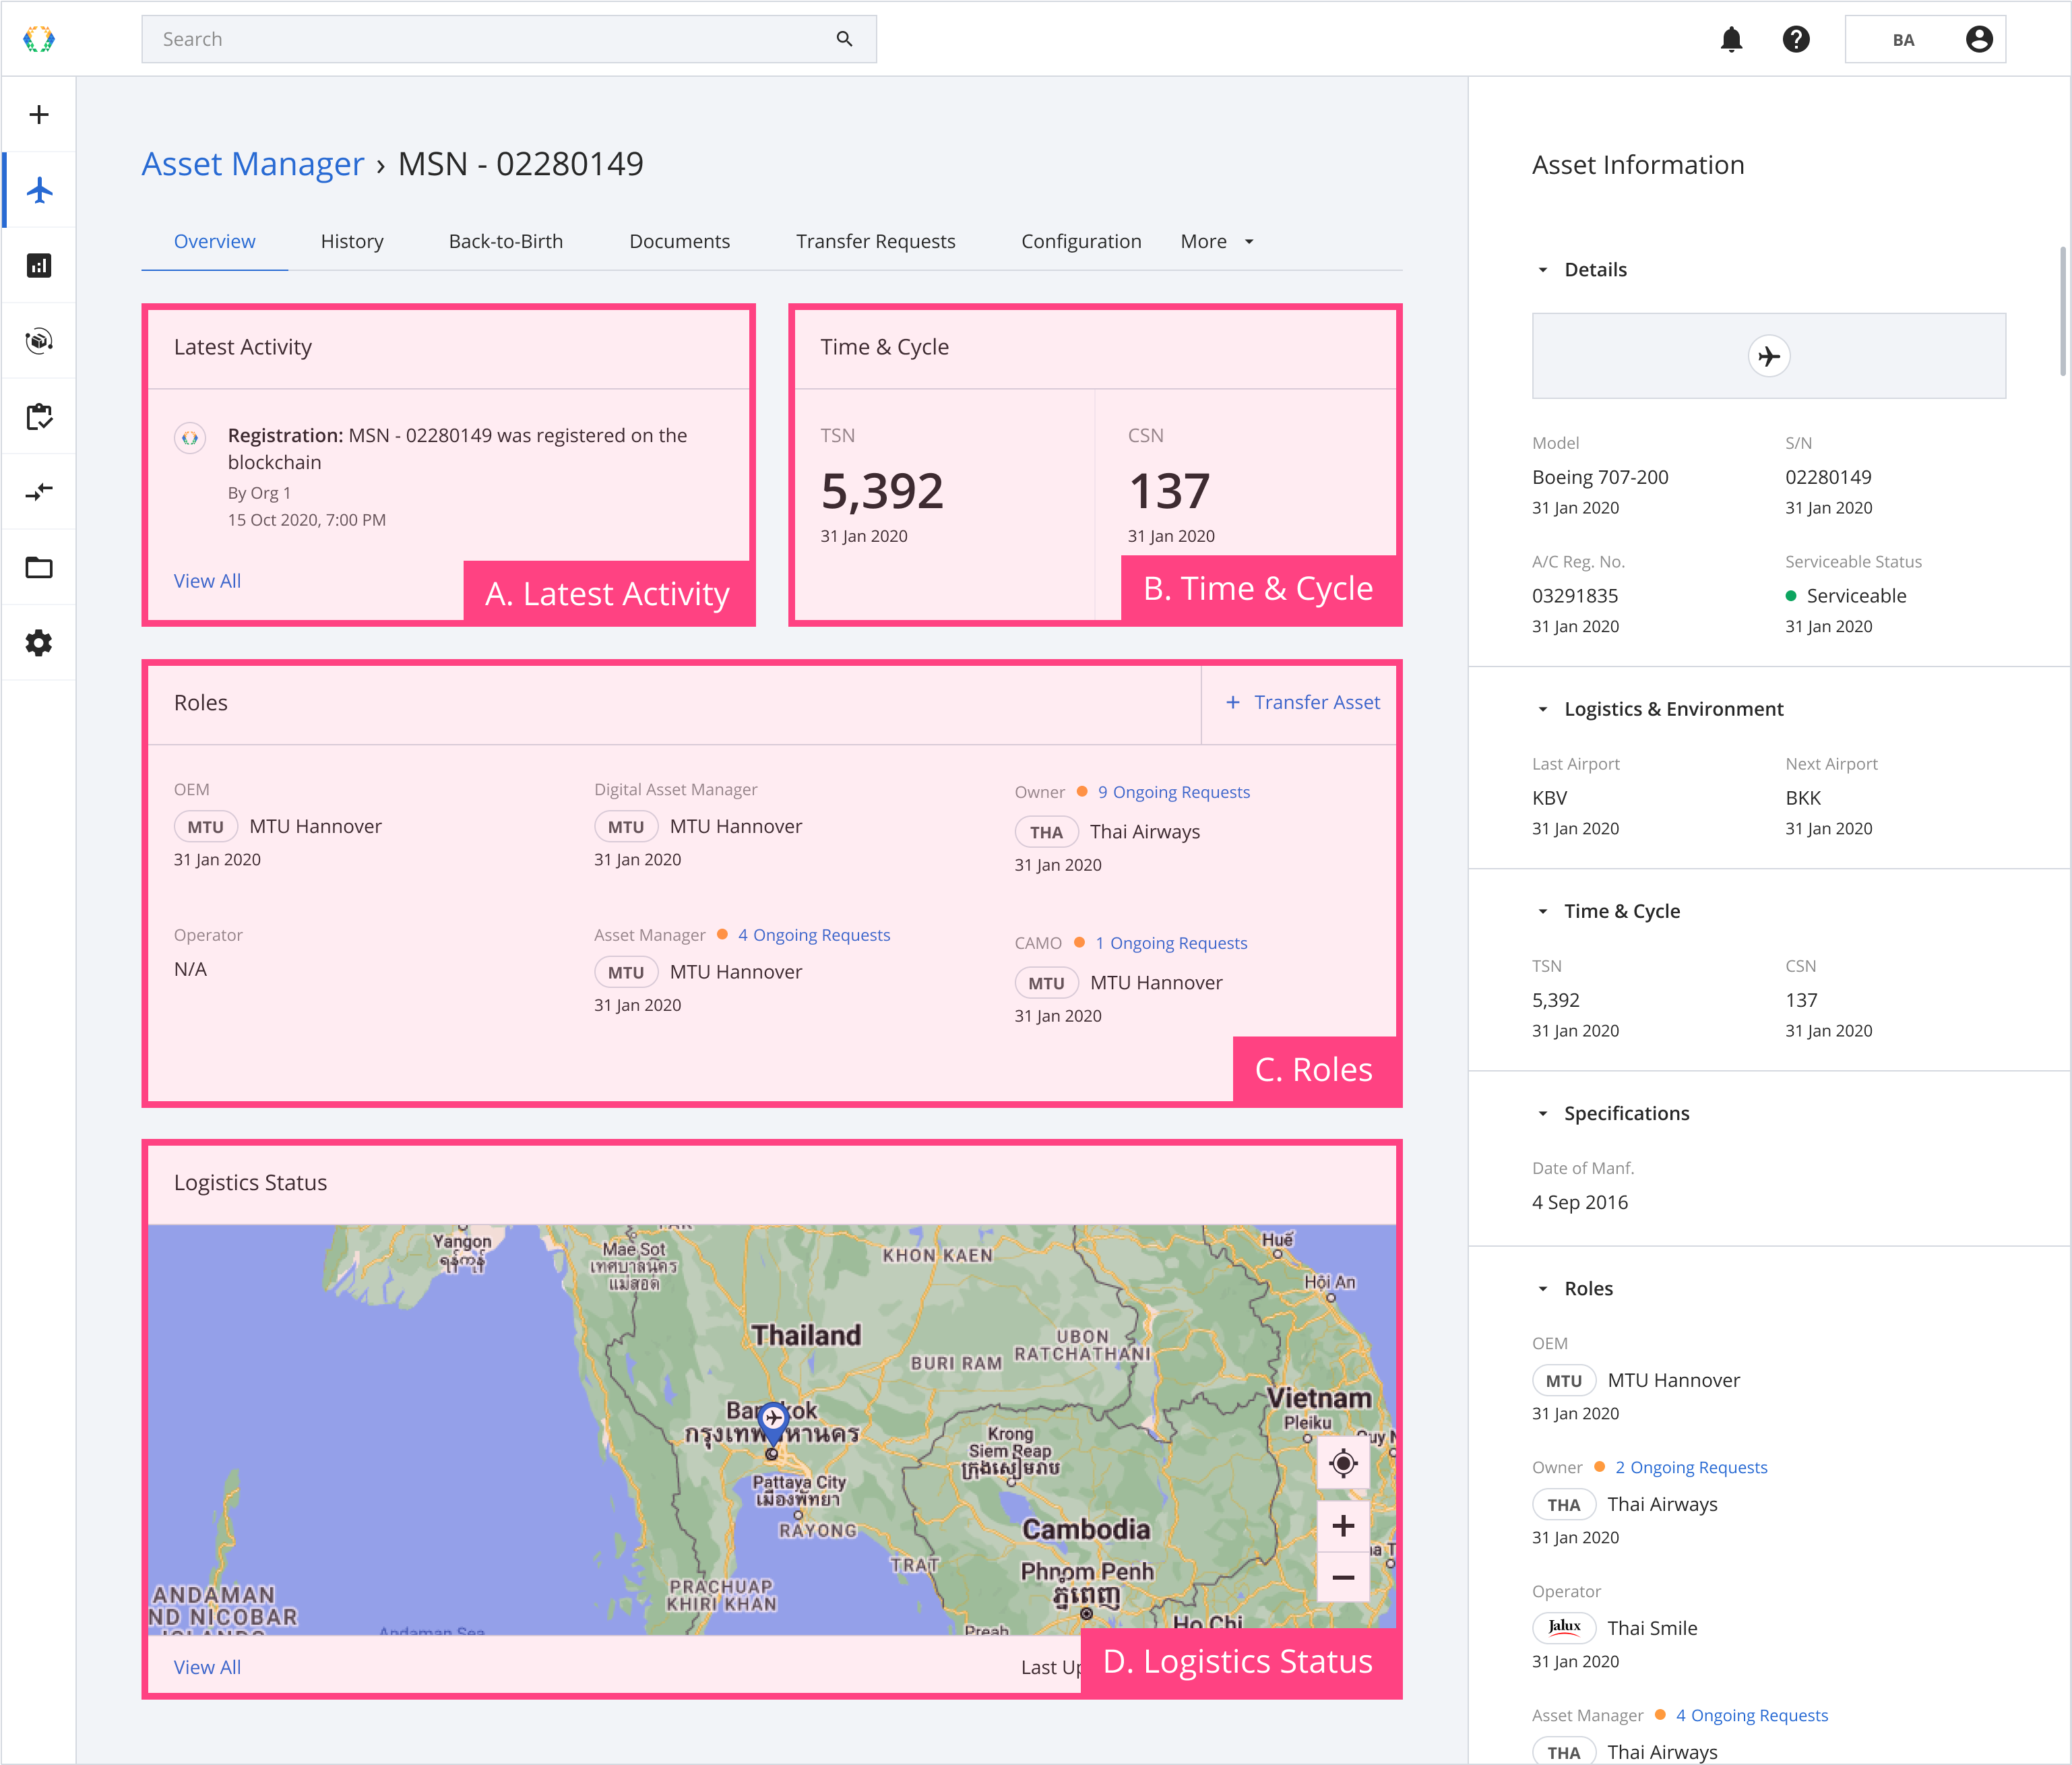
Task: Open sidebar Owner 2 Ongoing Requests link
Action: (1691, 1467)
